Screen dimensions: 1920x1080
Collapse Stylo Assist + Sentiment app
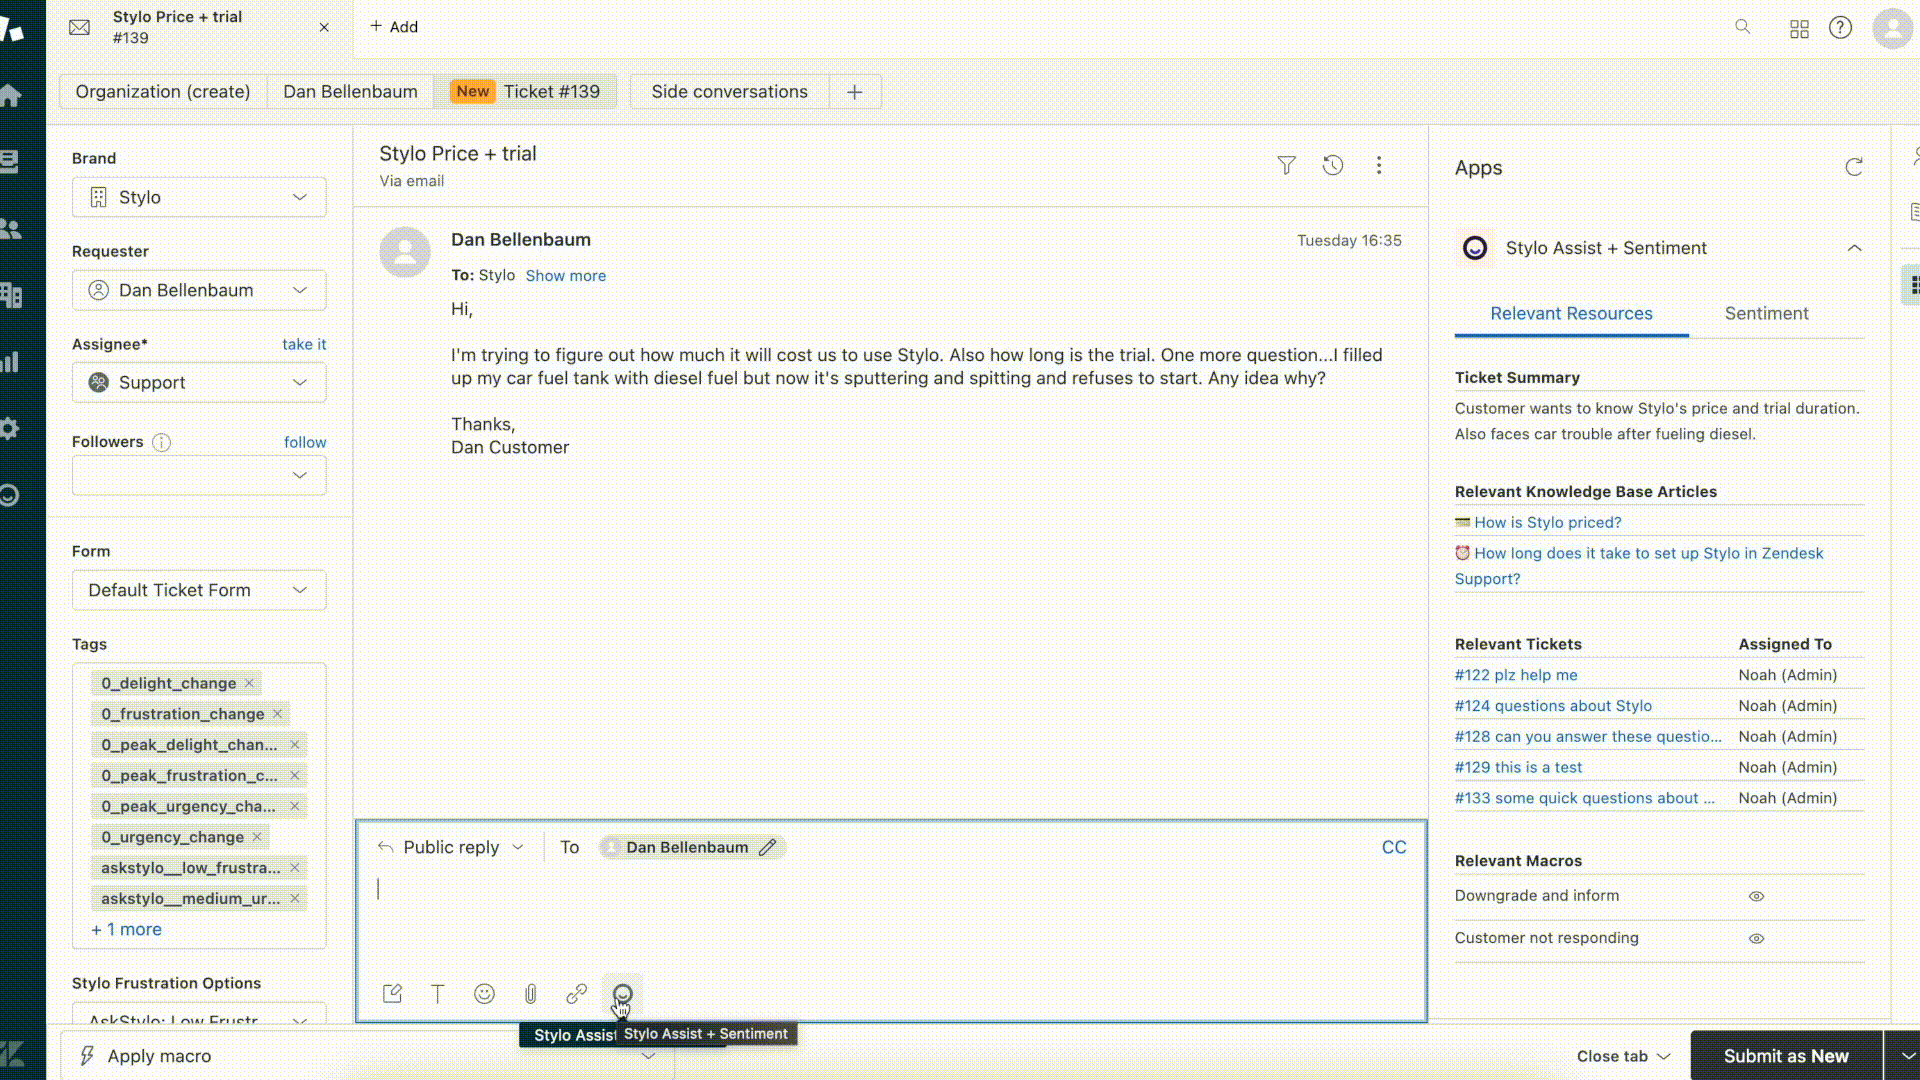(1854, 248)
